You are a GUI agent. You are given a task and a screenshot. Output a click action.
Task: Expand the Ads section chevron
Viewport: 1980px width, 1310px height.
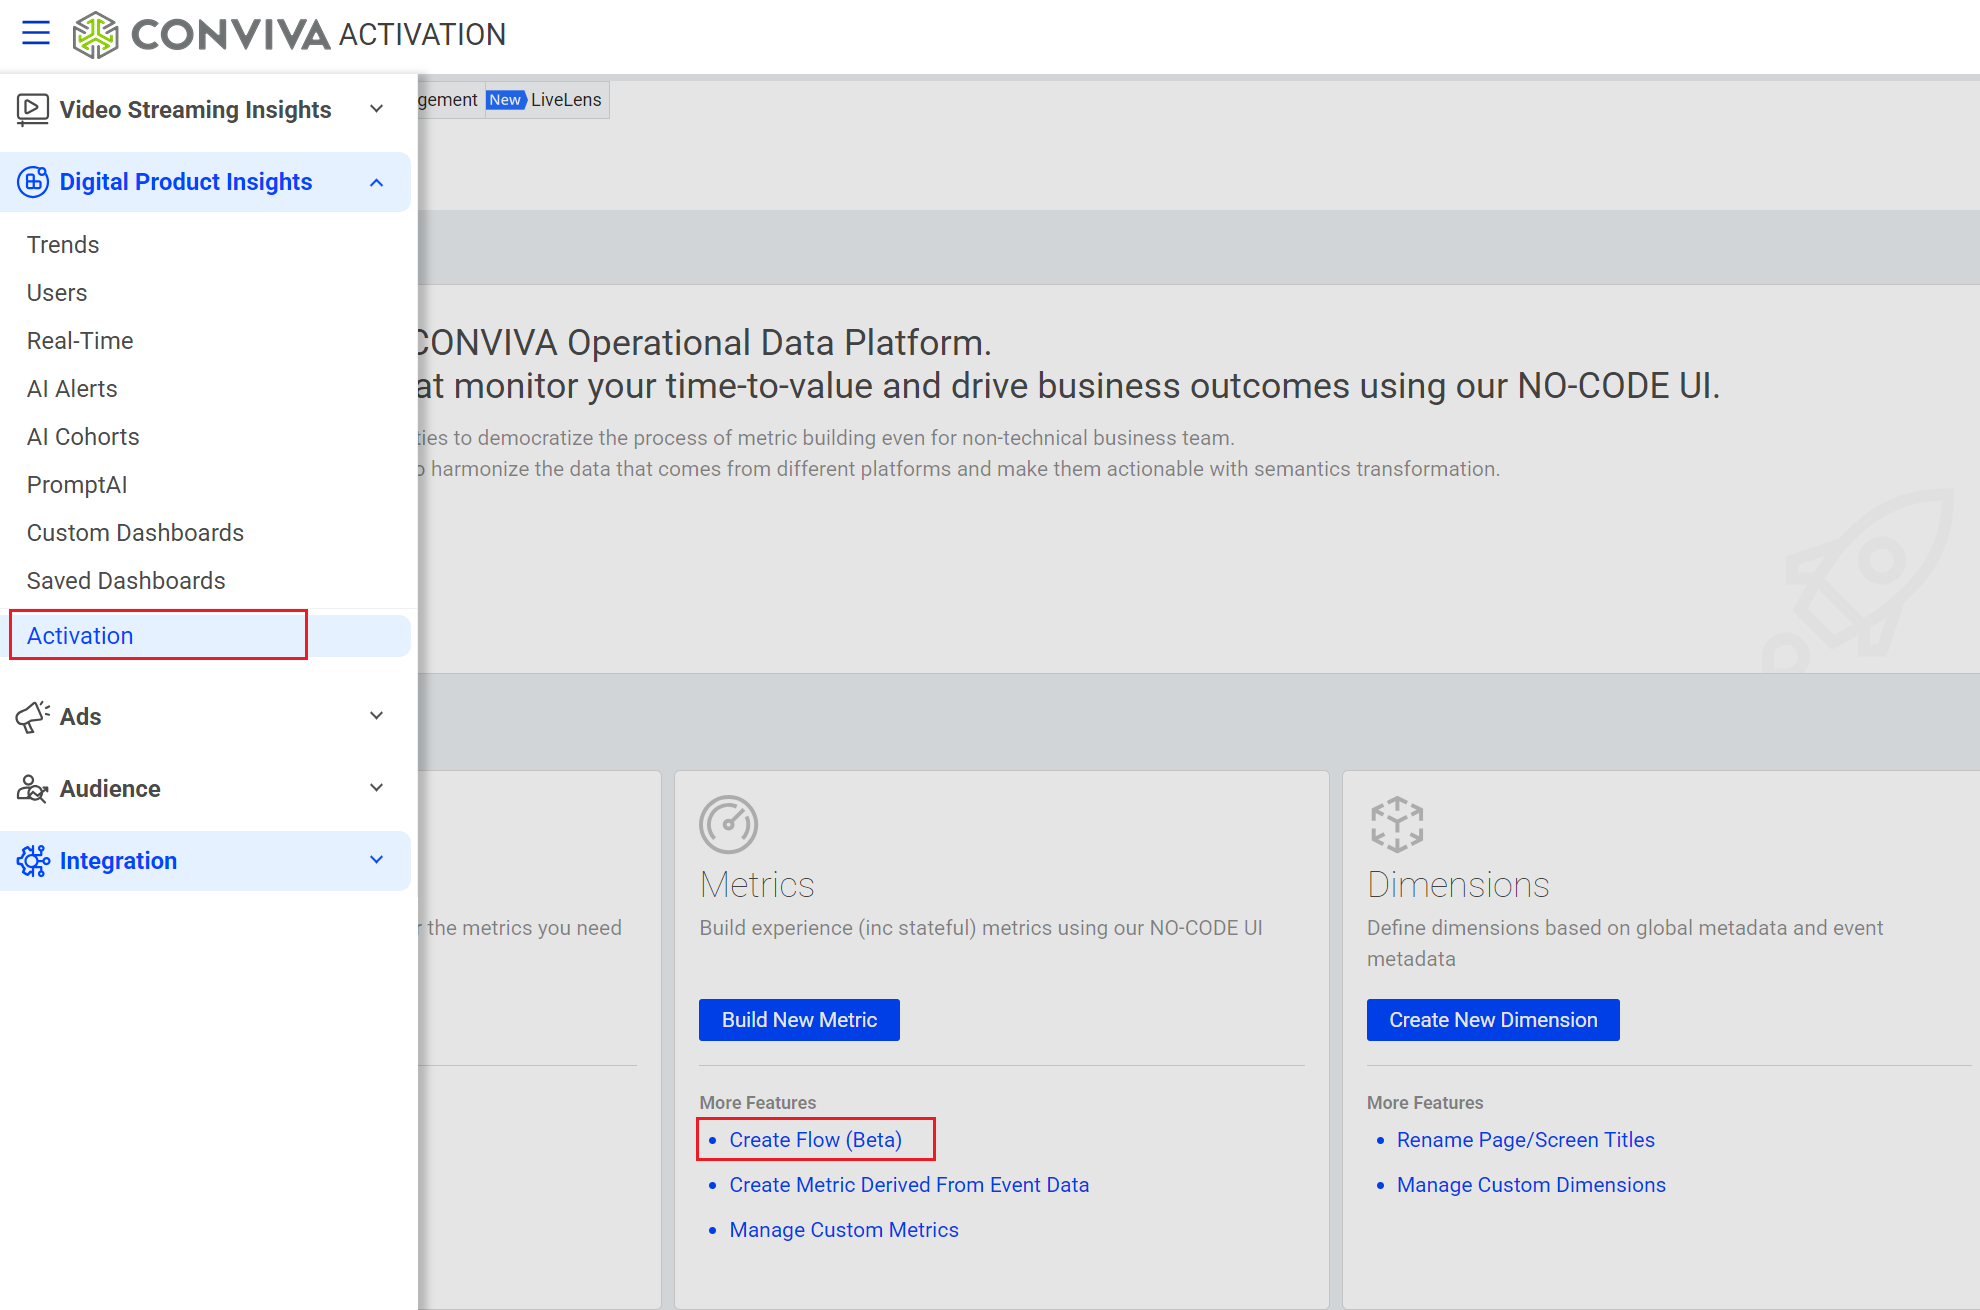pos(377,716)
